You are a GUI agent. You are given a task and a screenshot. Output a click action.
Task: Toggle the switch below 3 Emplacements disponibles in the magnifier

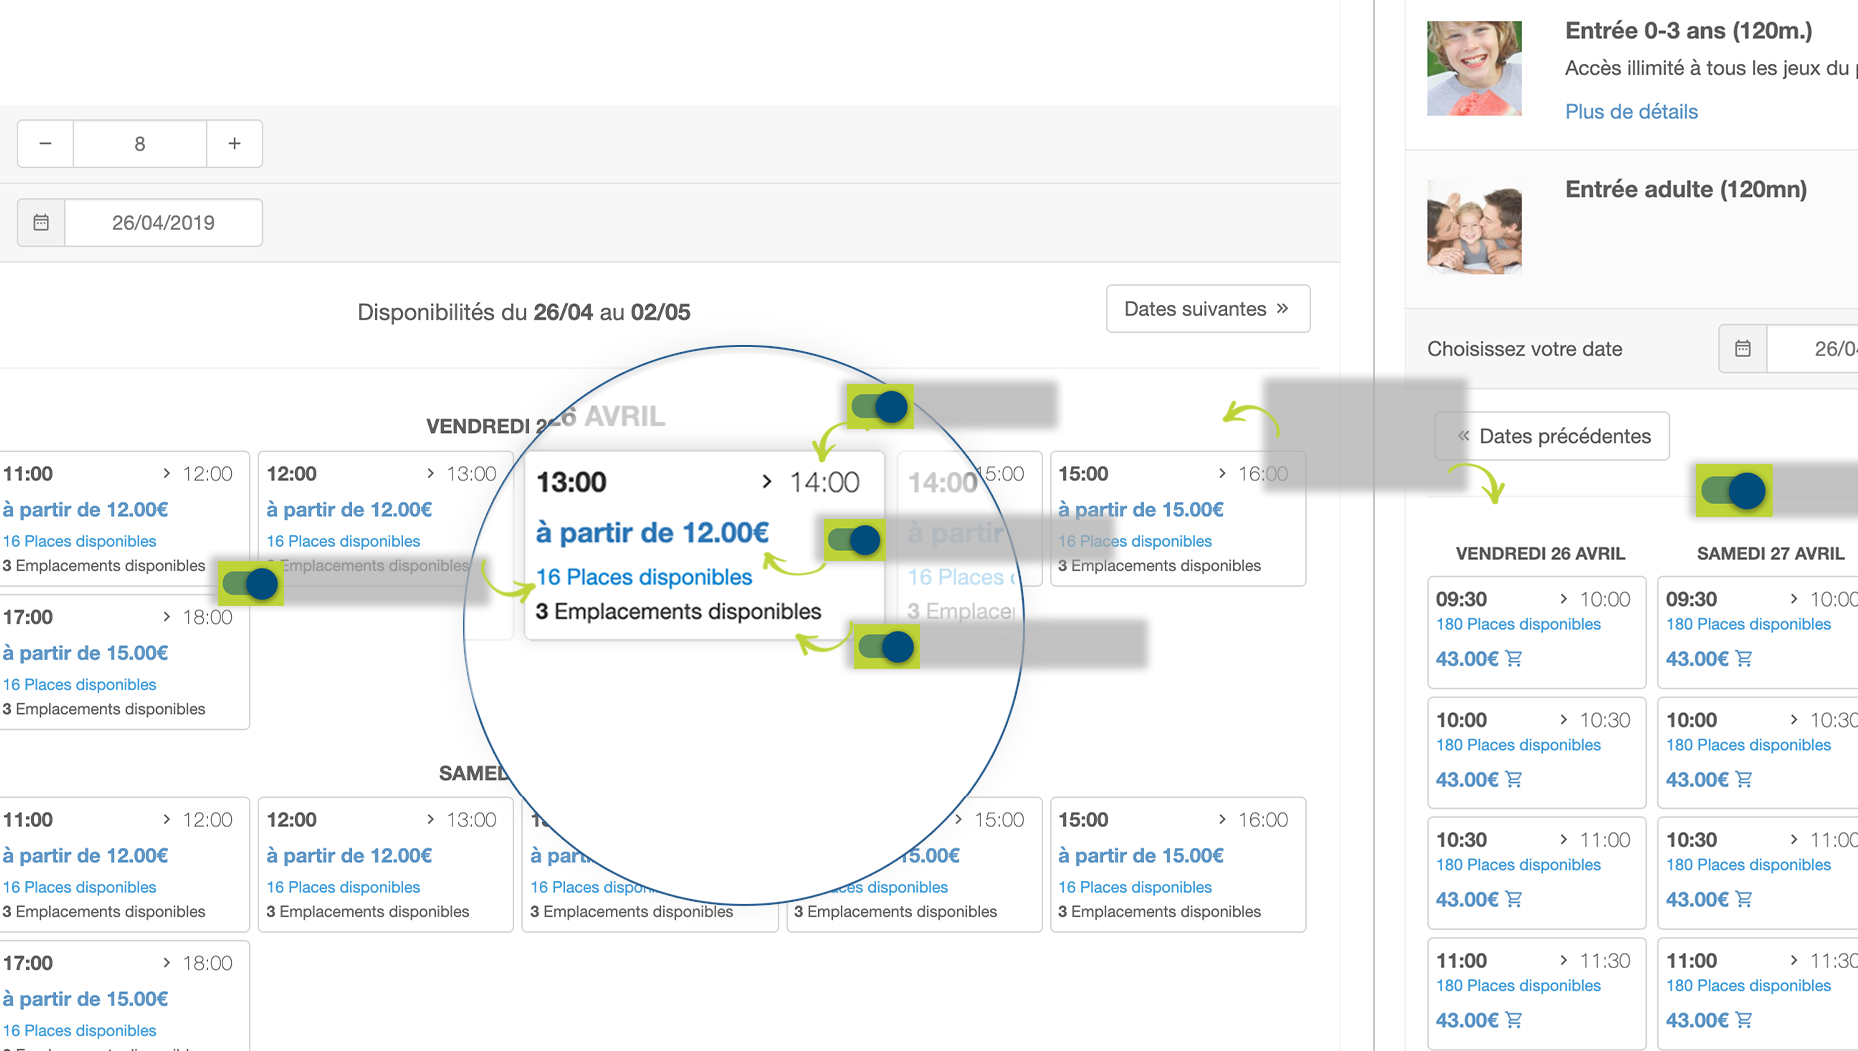coord(886,647)
